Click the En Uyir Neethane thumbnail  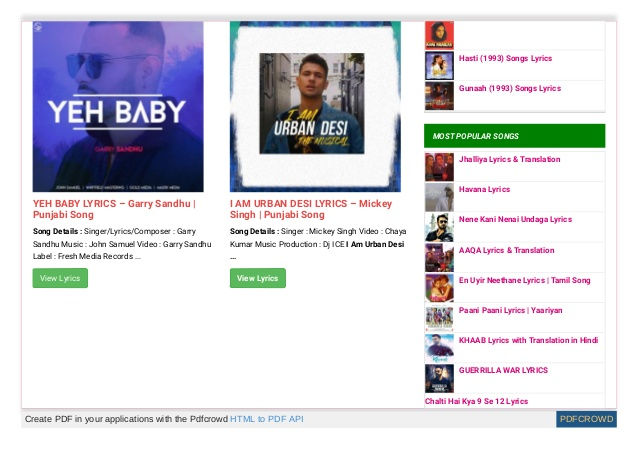point(439,288)
